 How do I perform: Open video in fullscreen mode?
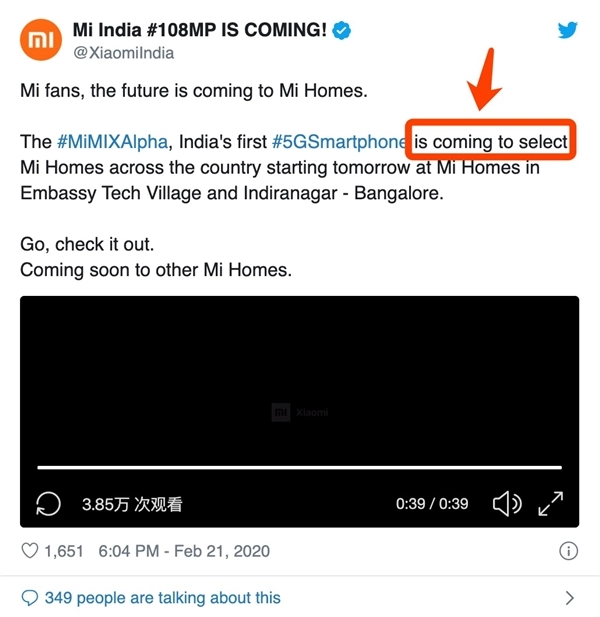coord(550,503)
